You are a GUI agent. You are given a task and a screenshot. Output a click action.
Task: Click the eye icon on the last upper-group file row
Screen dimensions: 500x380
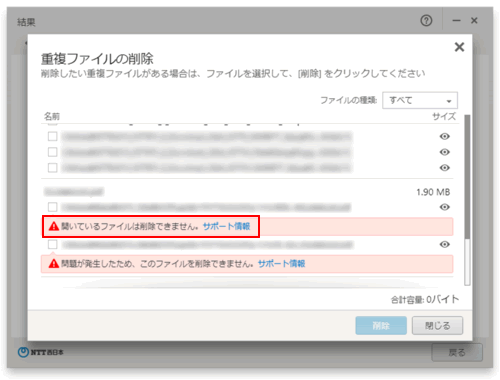point(444,167)
